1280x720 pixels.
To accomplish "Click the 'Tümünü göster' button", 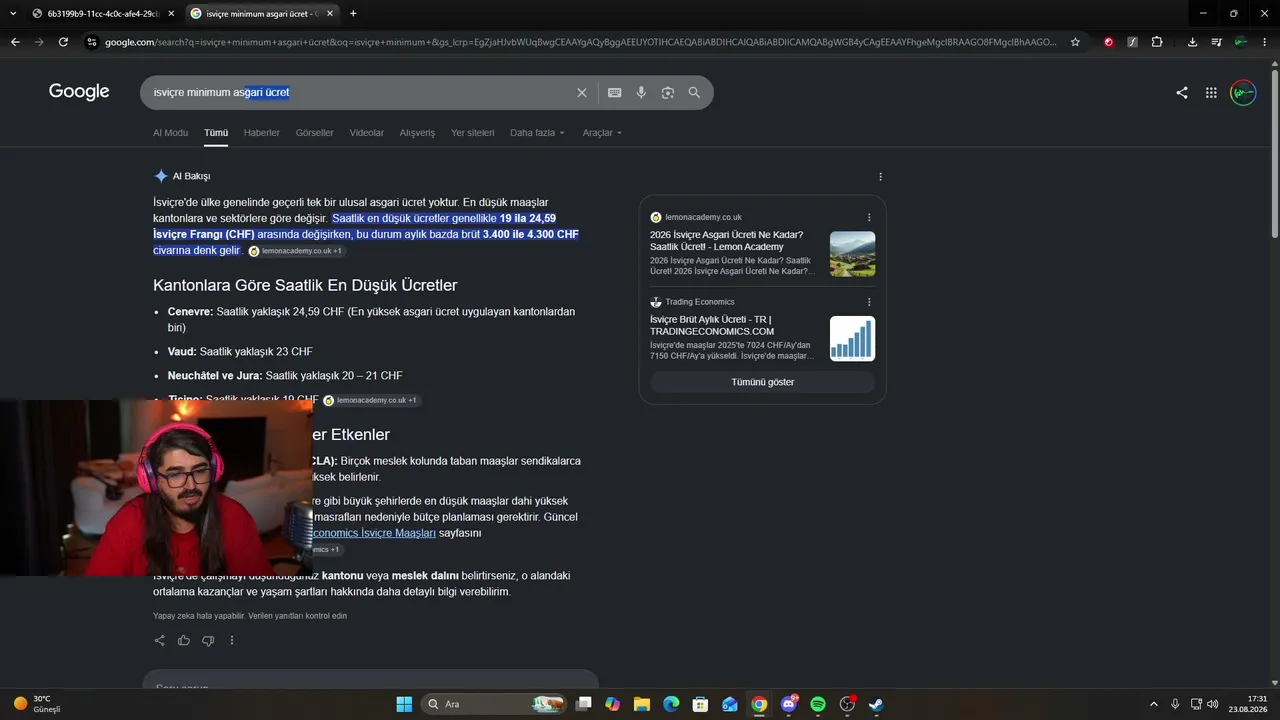I will (762, 382).
